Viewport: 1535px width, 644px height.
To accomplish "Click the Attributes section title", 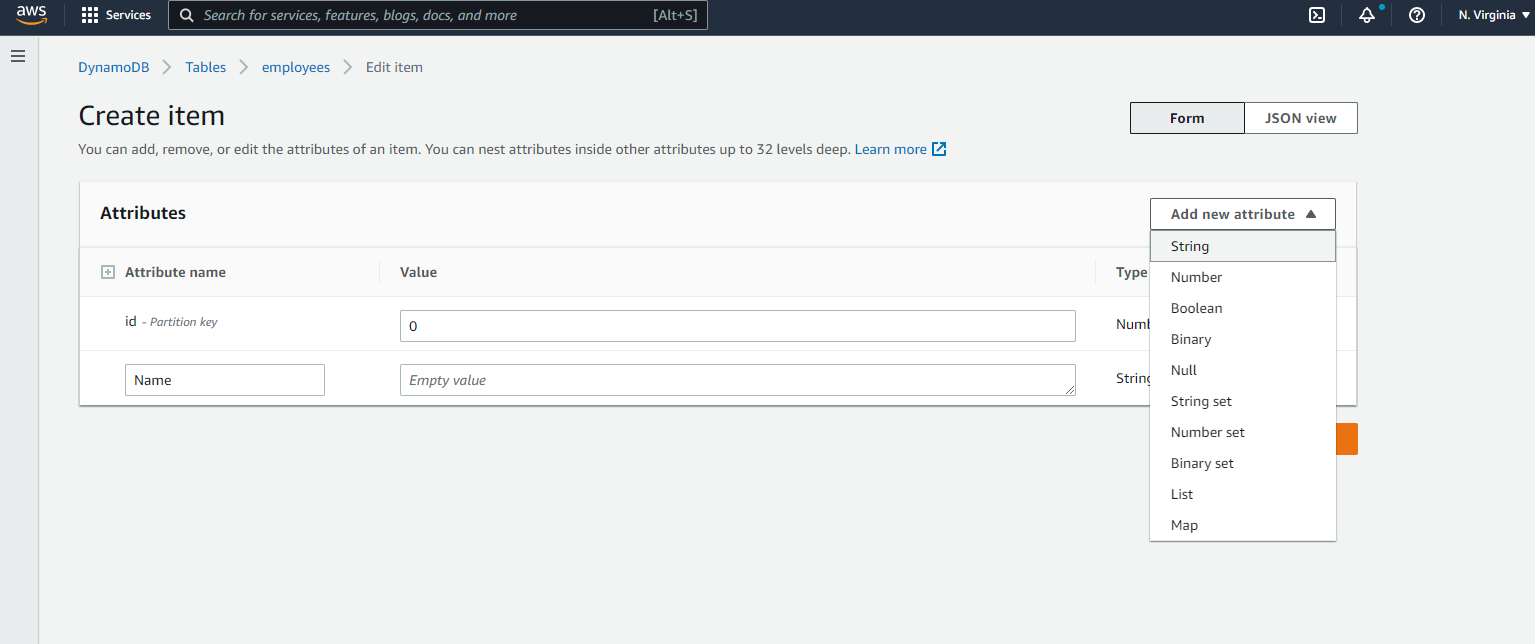I will point(143,213).
